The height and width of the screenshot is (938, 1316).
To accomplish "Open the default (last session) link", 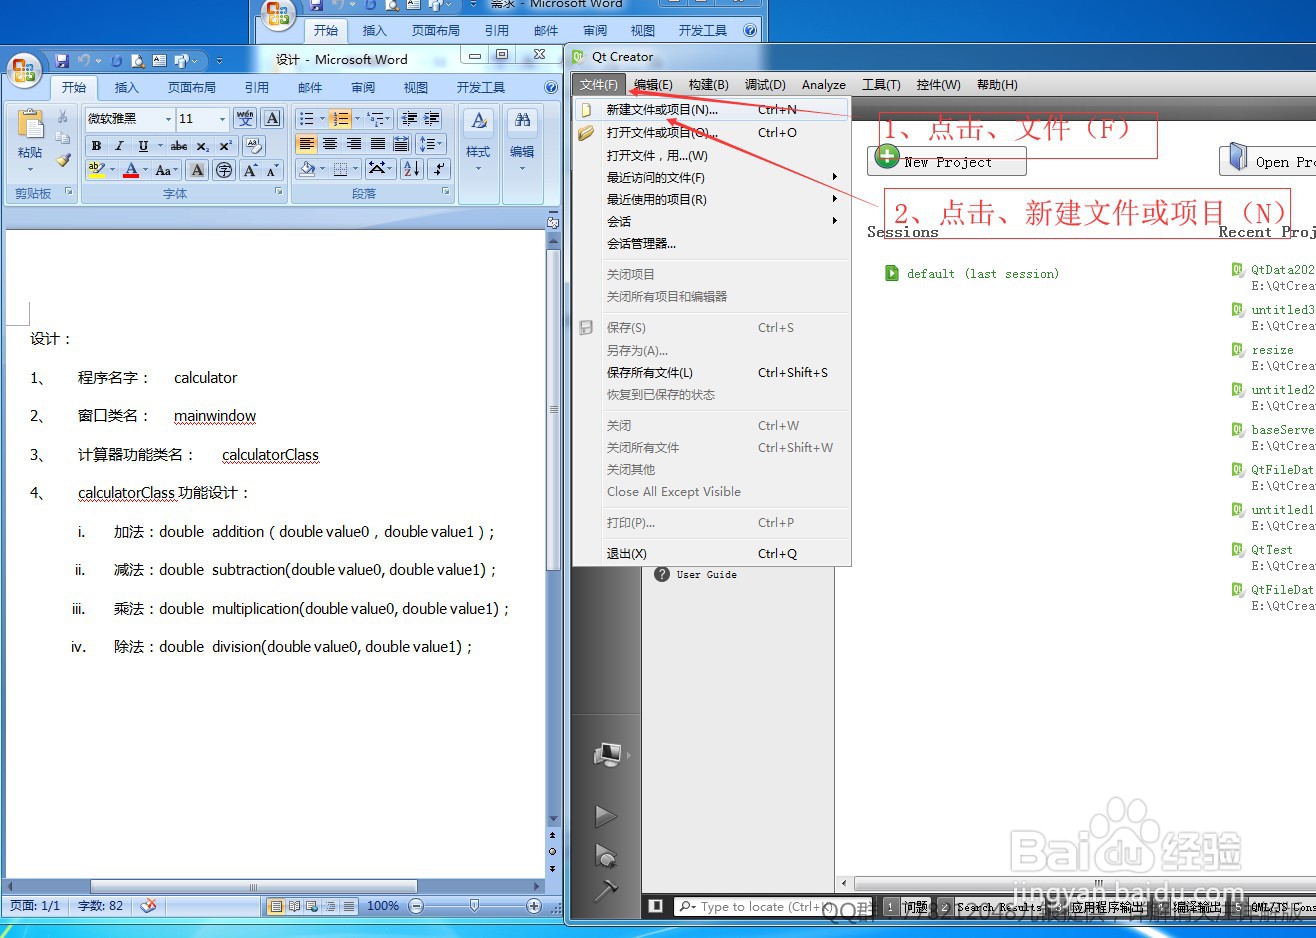I will coord(982,274).
